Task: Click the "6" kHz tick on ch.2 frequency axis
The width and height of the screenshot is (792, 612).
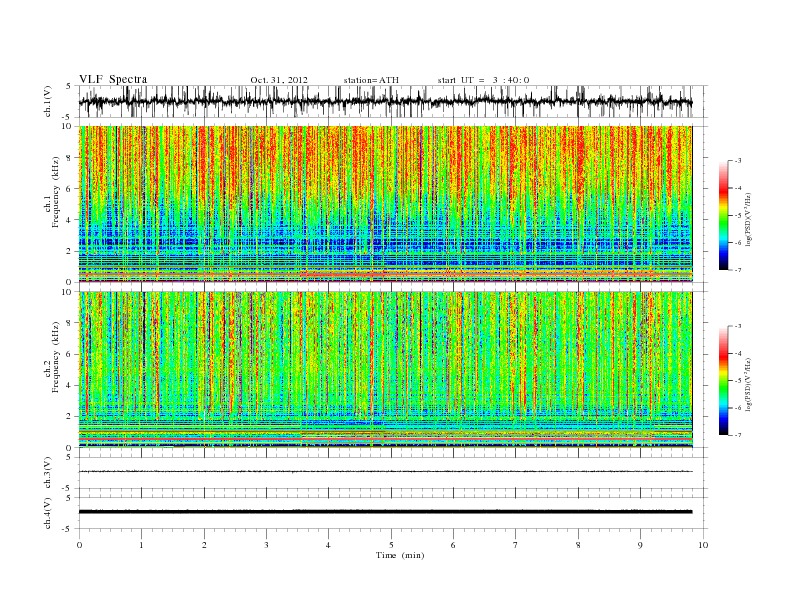Action: [x=69, y=354]
